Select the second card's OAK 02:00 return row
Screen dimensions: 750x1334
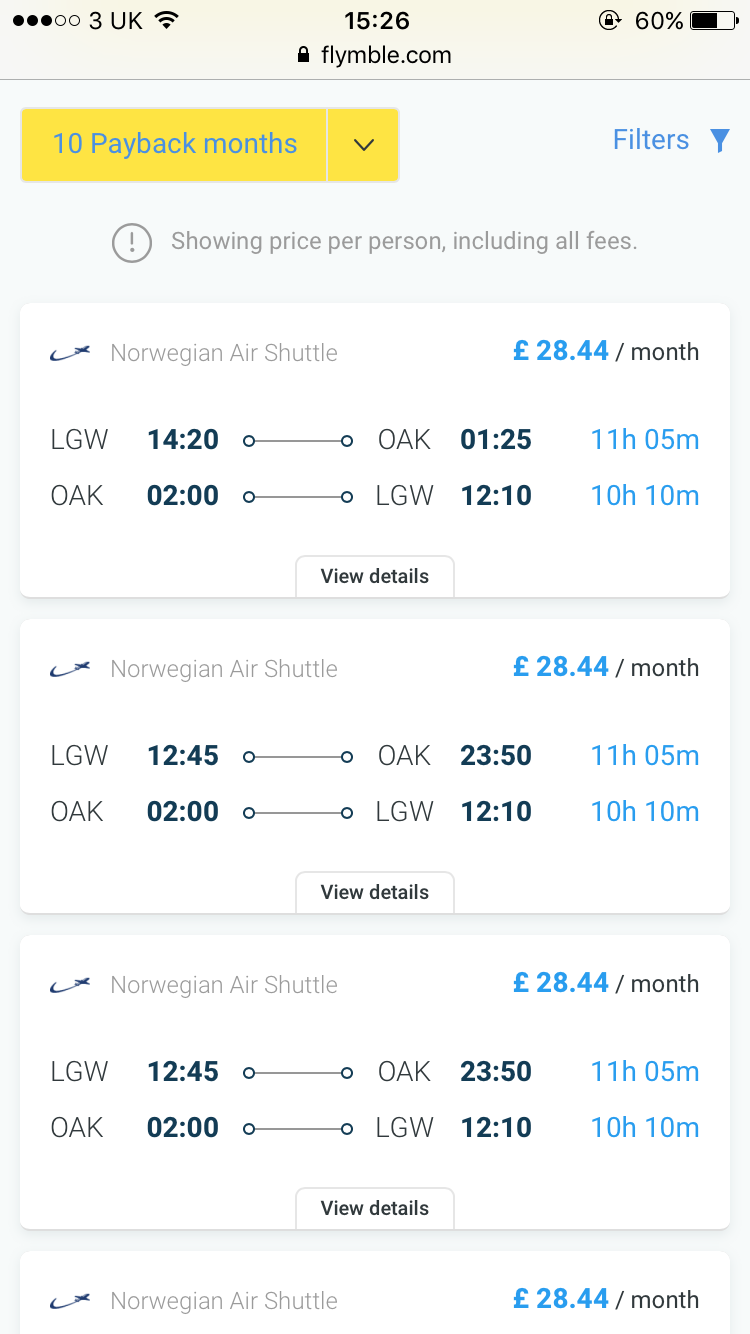pyautogui.click(x=375, y=812)
